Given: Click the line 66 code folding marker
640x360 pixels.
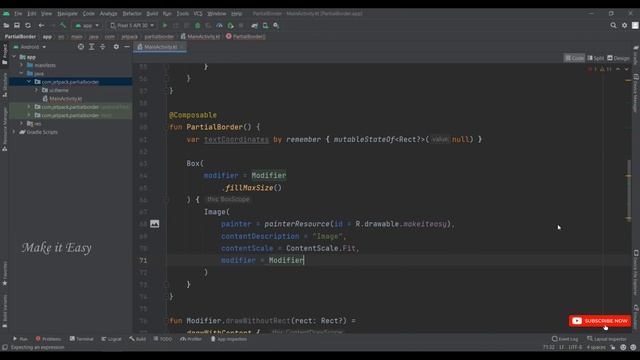Looking at the screenshot, I should tap(166, 200).
